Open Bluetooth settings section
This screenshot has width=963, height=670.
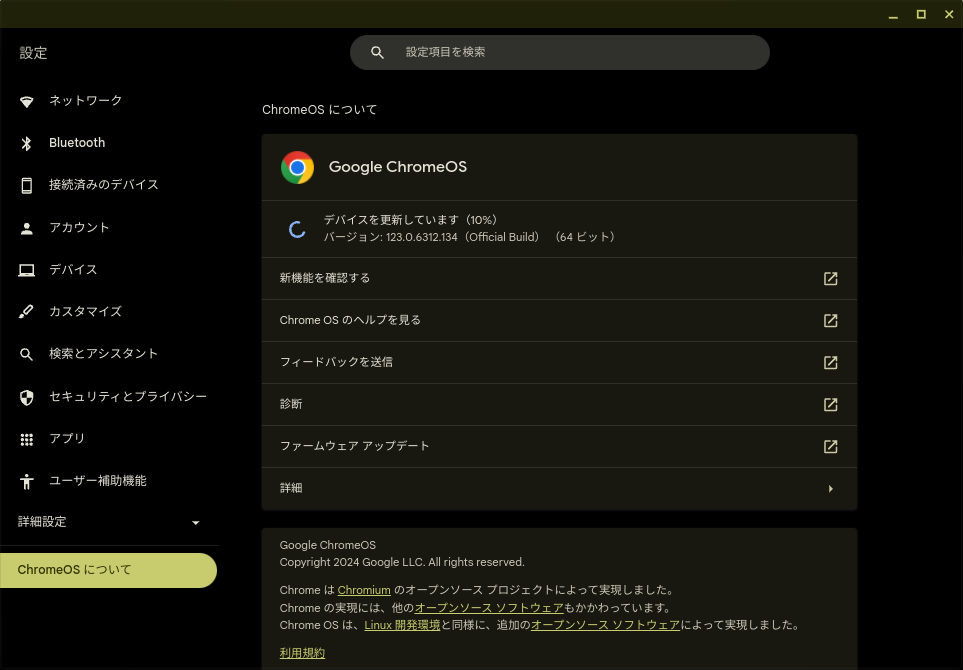(x=77, y=142)
